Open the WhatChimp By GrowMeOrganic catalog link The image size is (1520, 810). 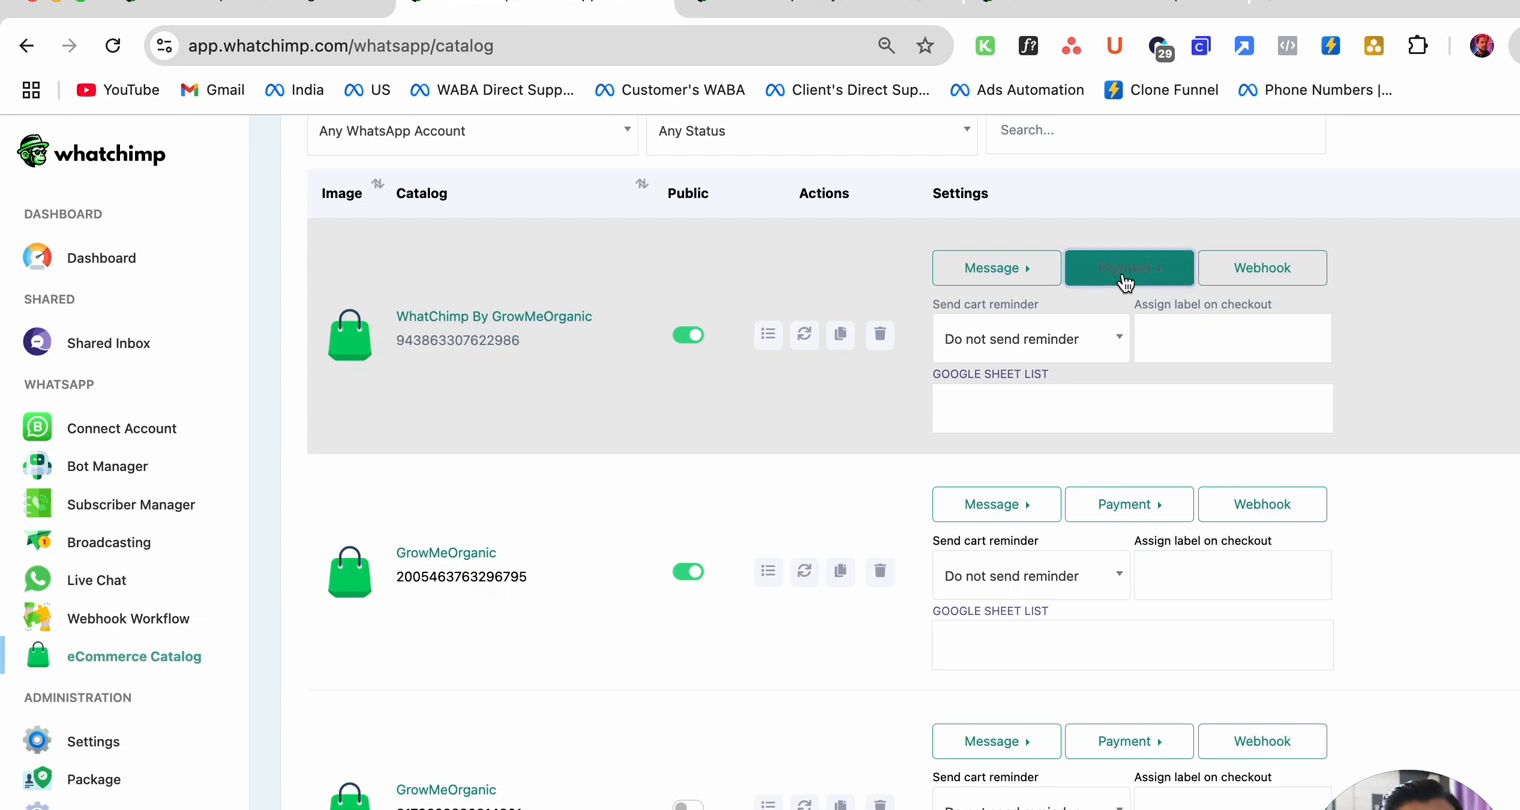[494, 316]
